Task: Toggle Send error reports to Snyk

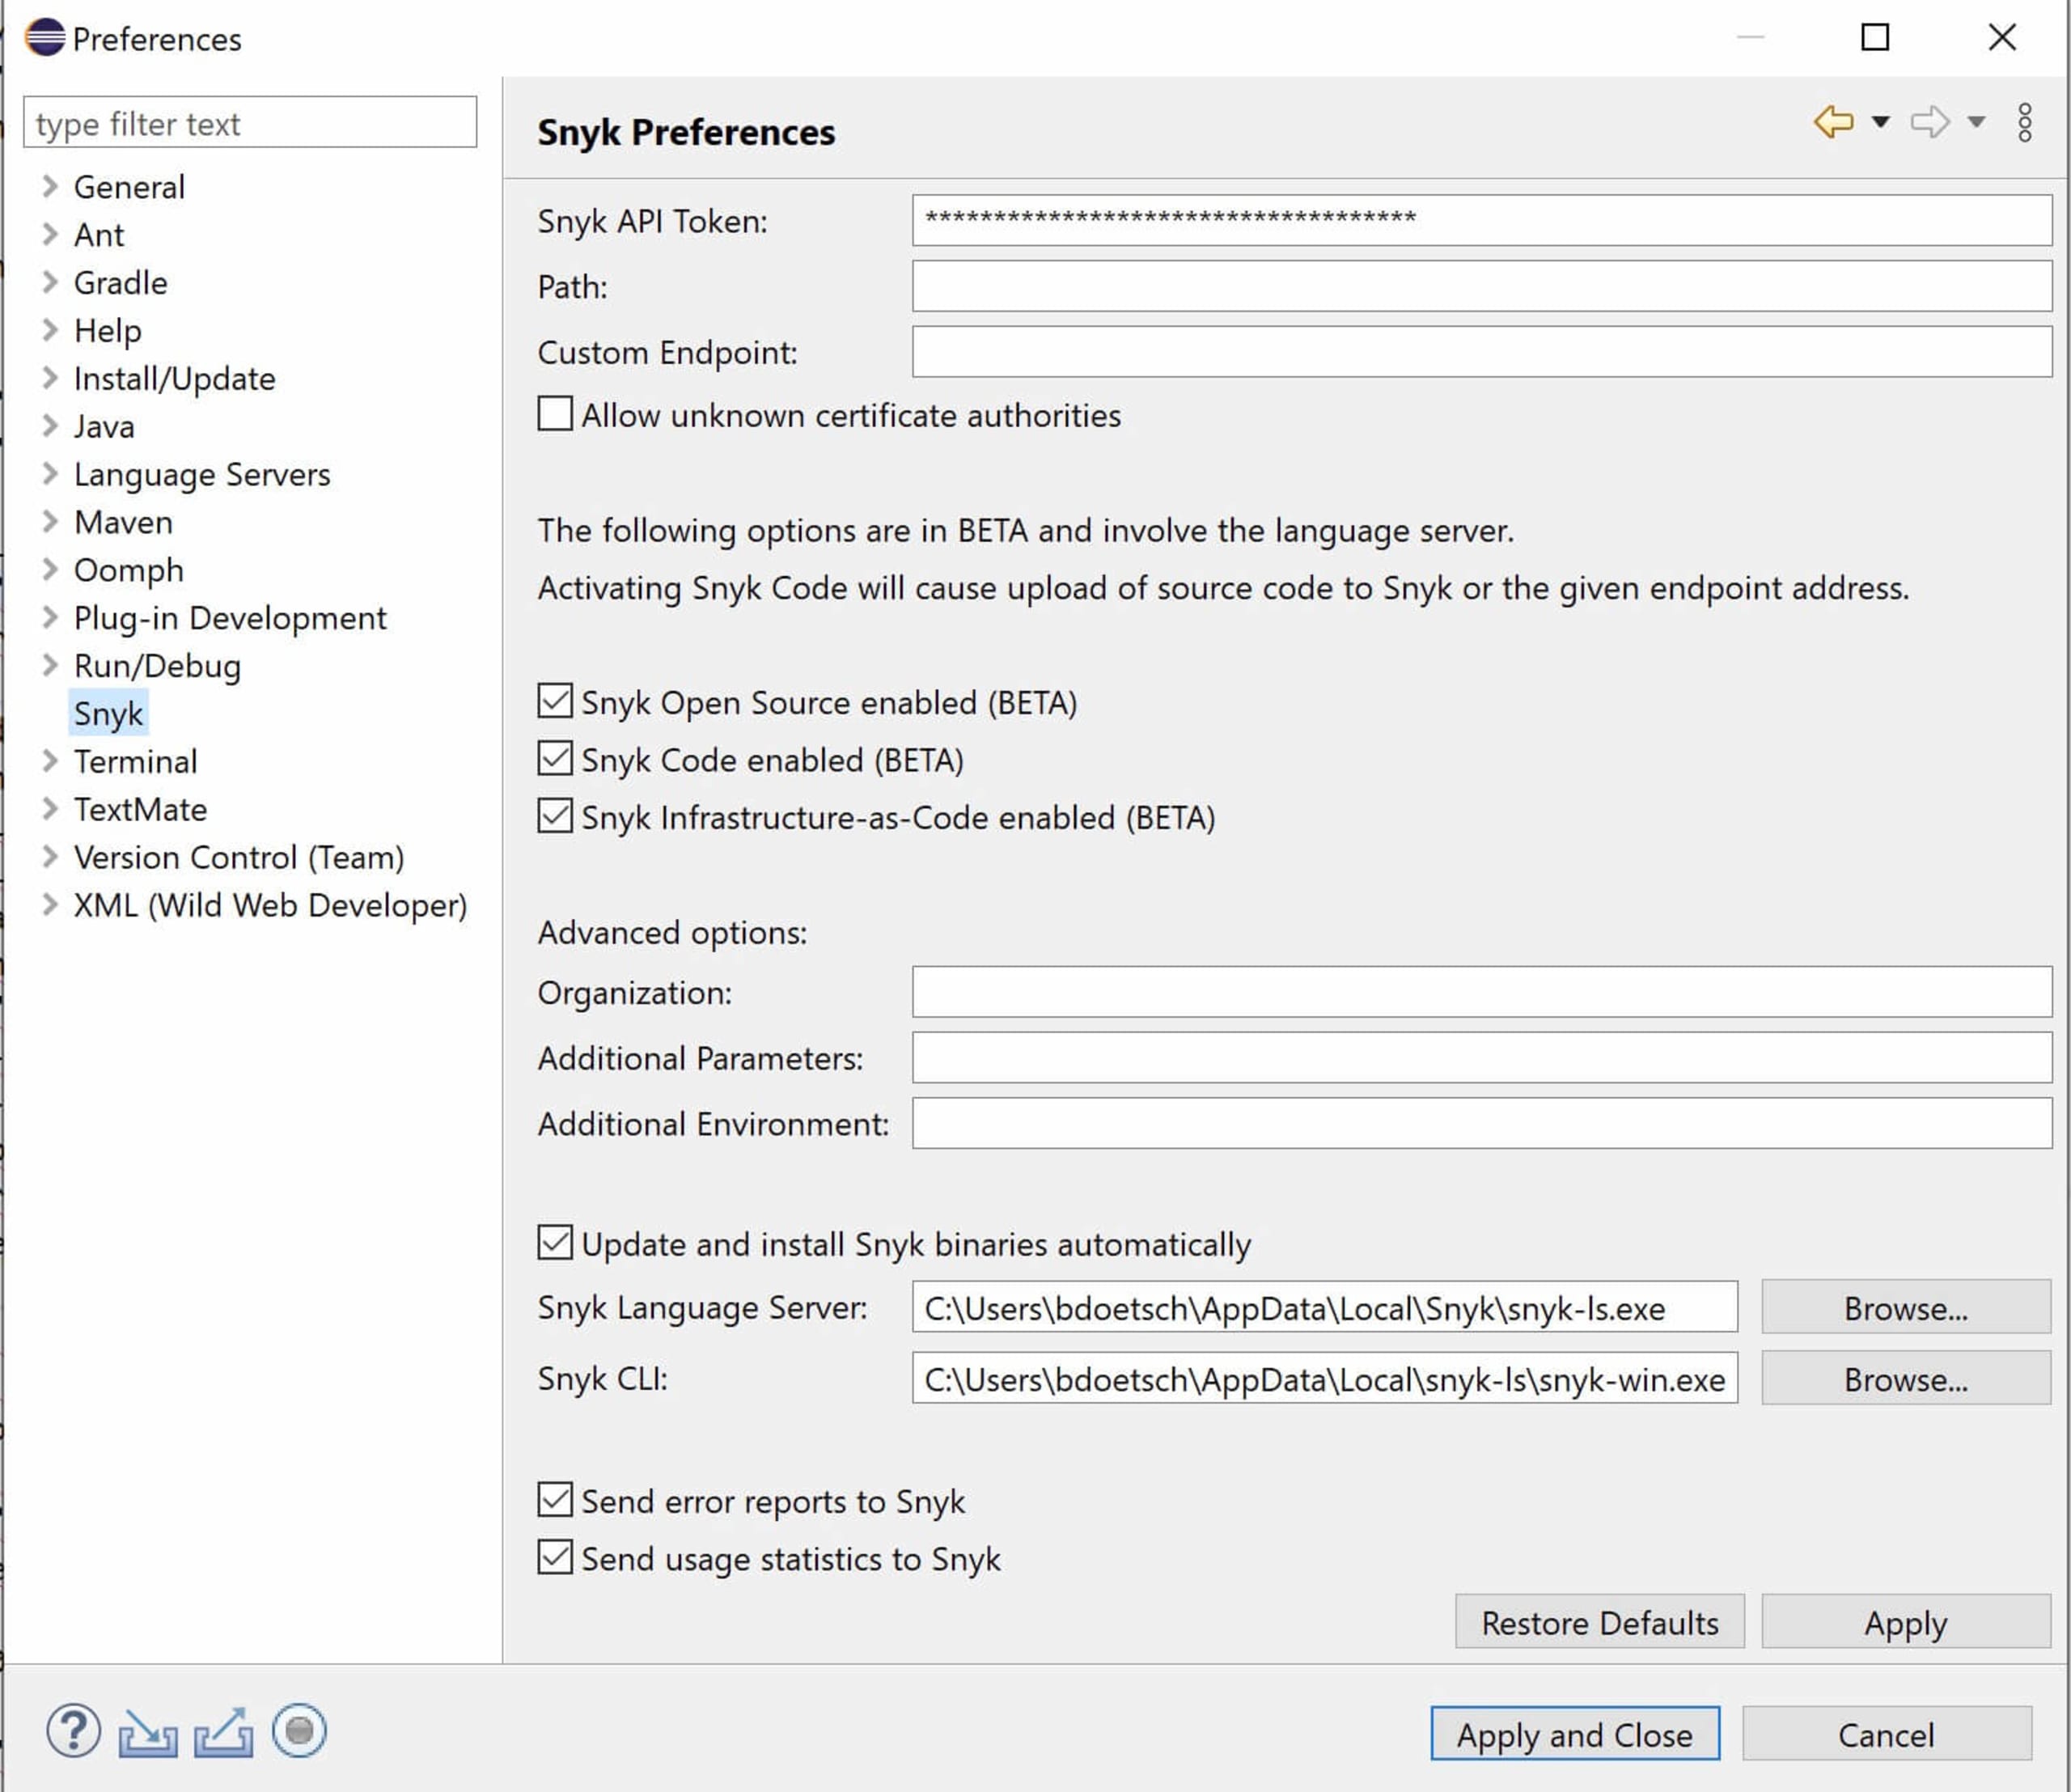Action: pyautogui.click(x=555, y=1499)
